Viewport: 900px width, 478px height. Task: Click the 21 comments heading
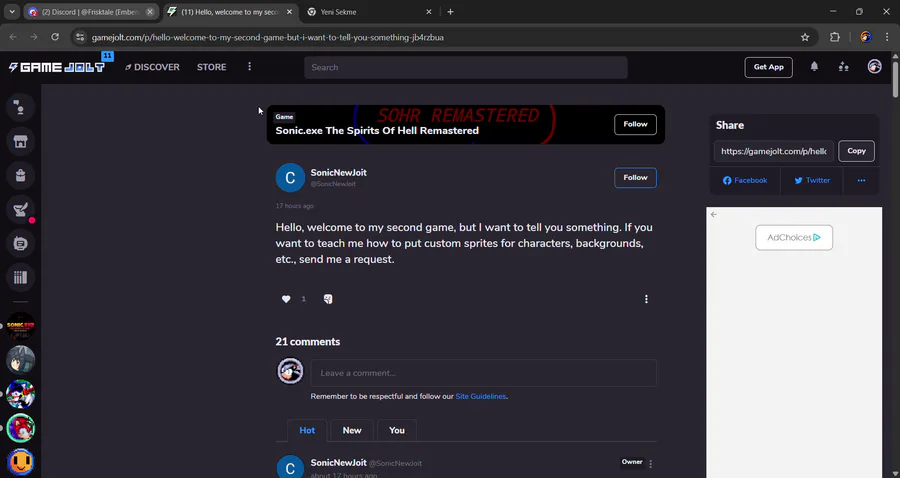pyautogui.click(x=308, y=341)
